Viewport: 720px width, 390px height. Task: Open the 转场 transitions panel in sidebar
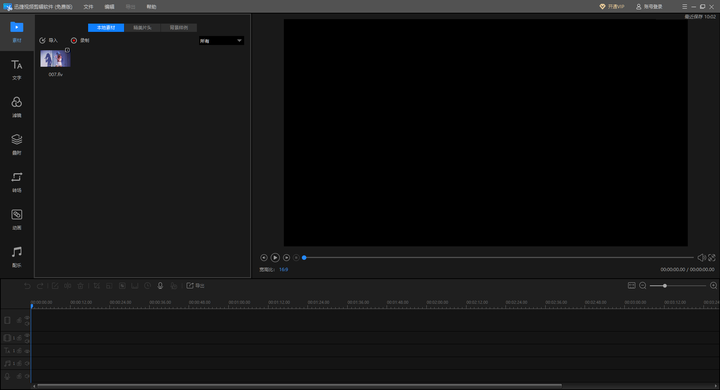pyautogui.click(x=17, y=182)
